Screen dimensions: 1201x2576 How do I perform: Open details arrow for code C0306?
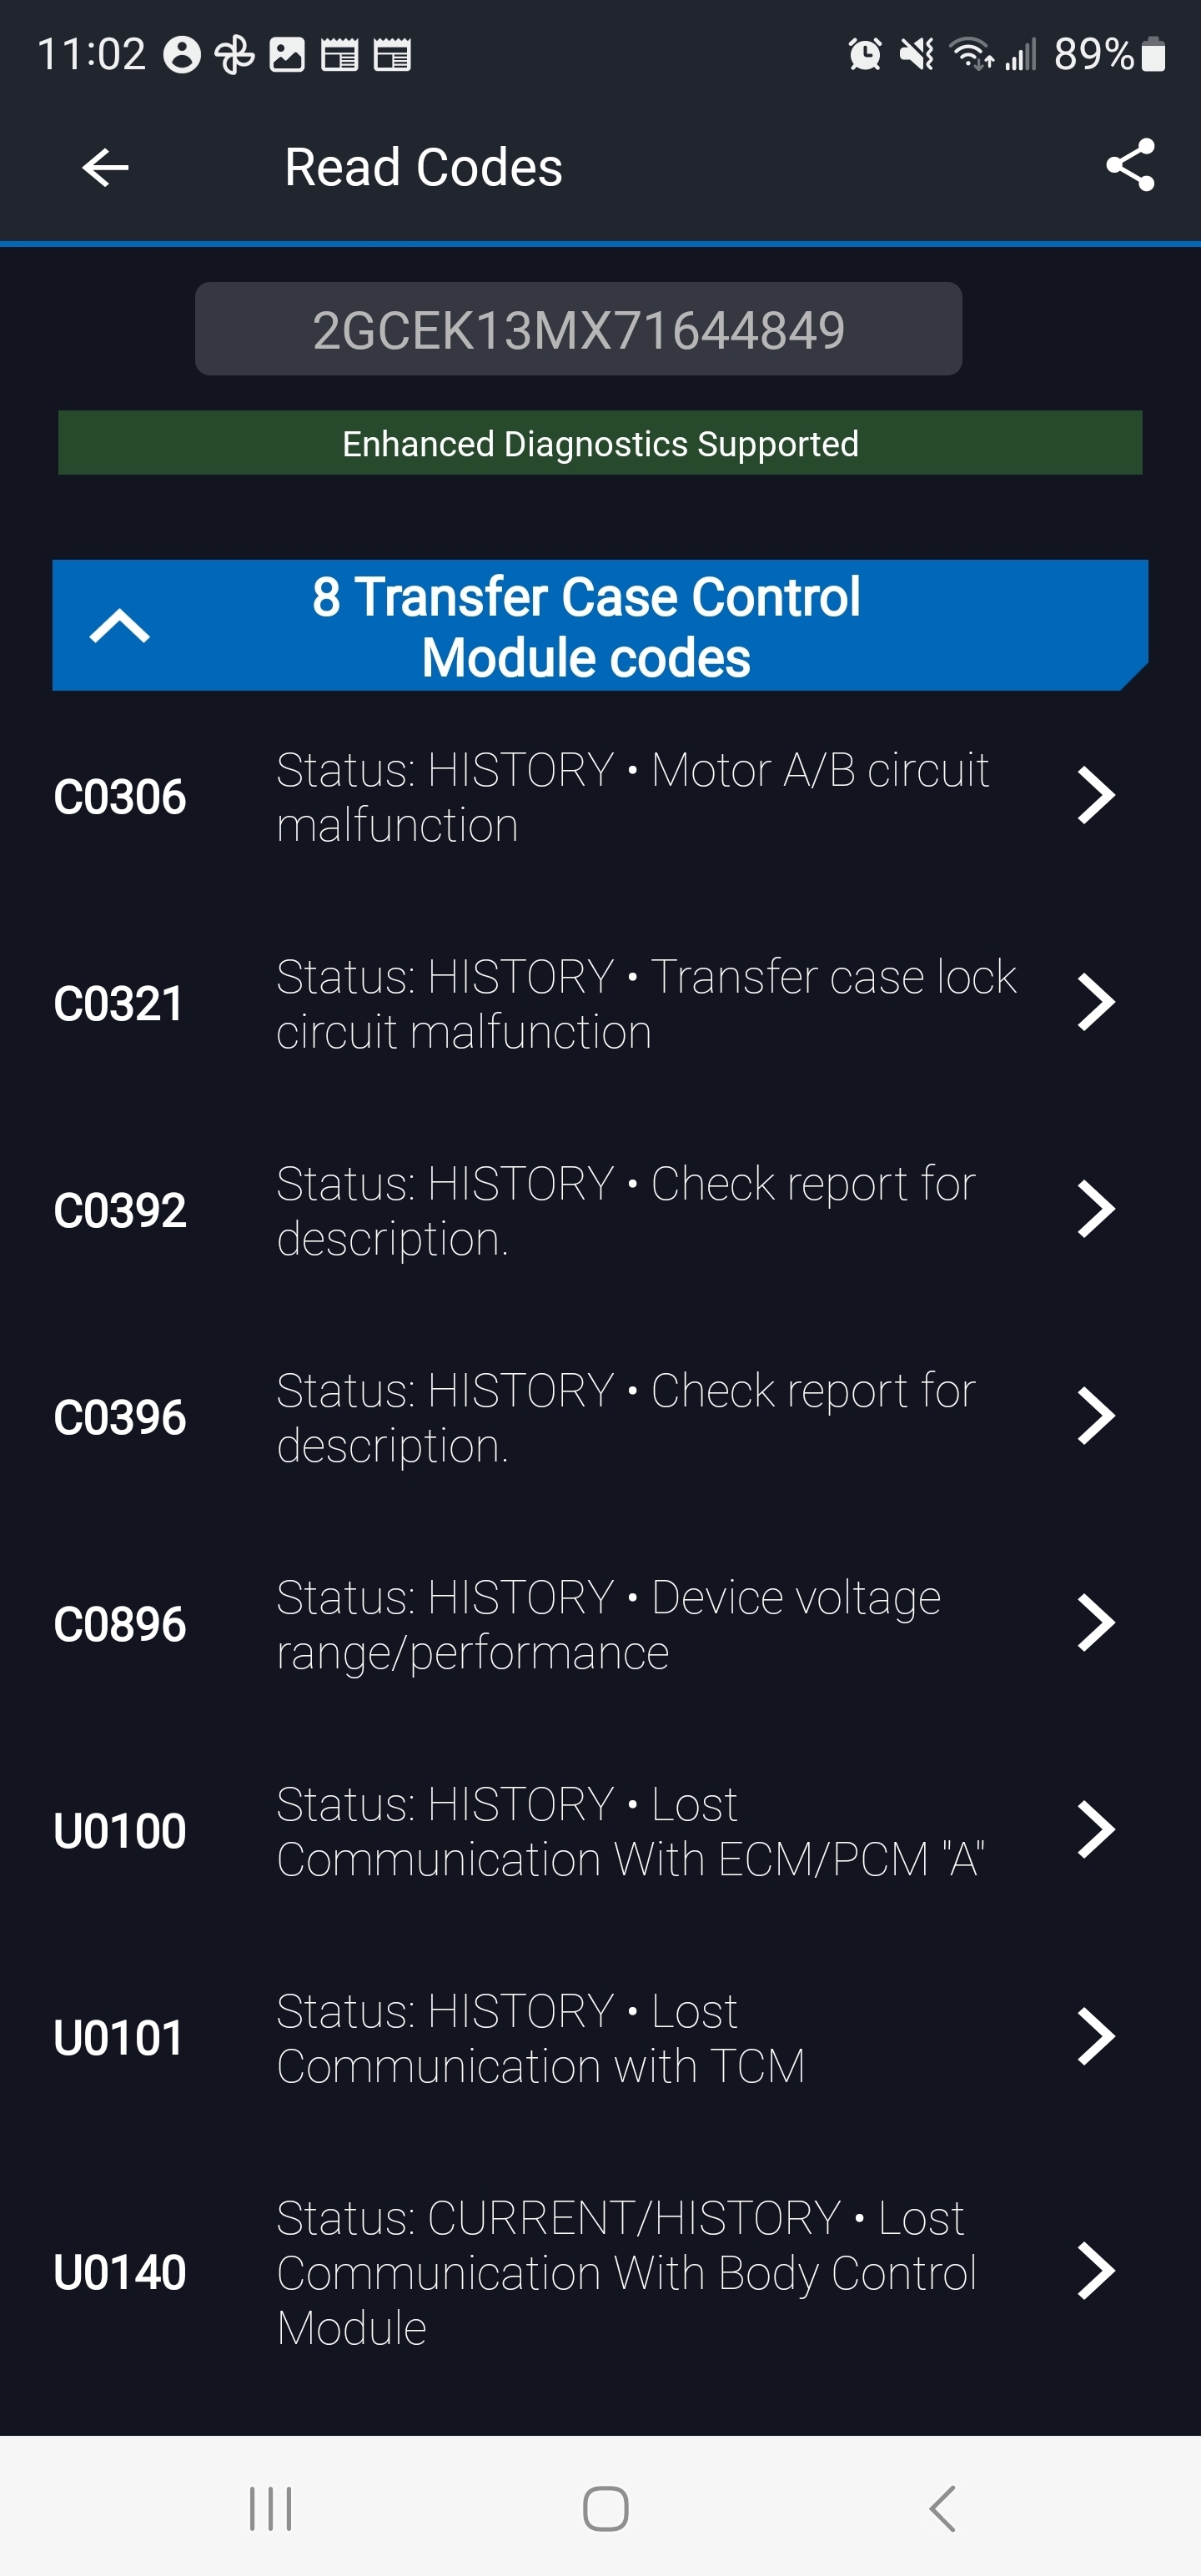1095,796
